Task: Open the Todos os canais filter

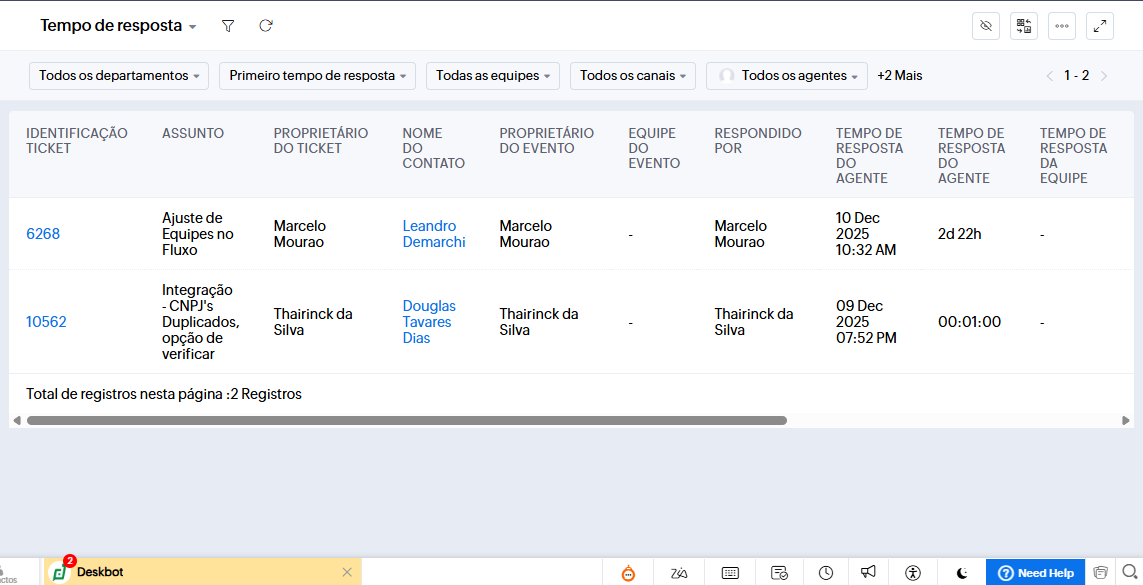Action: [x=632, y=76]
